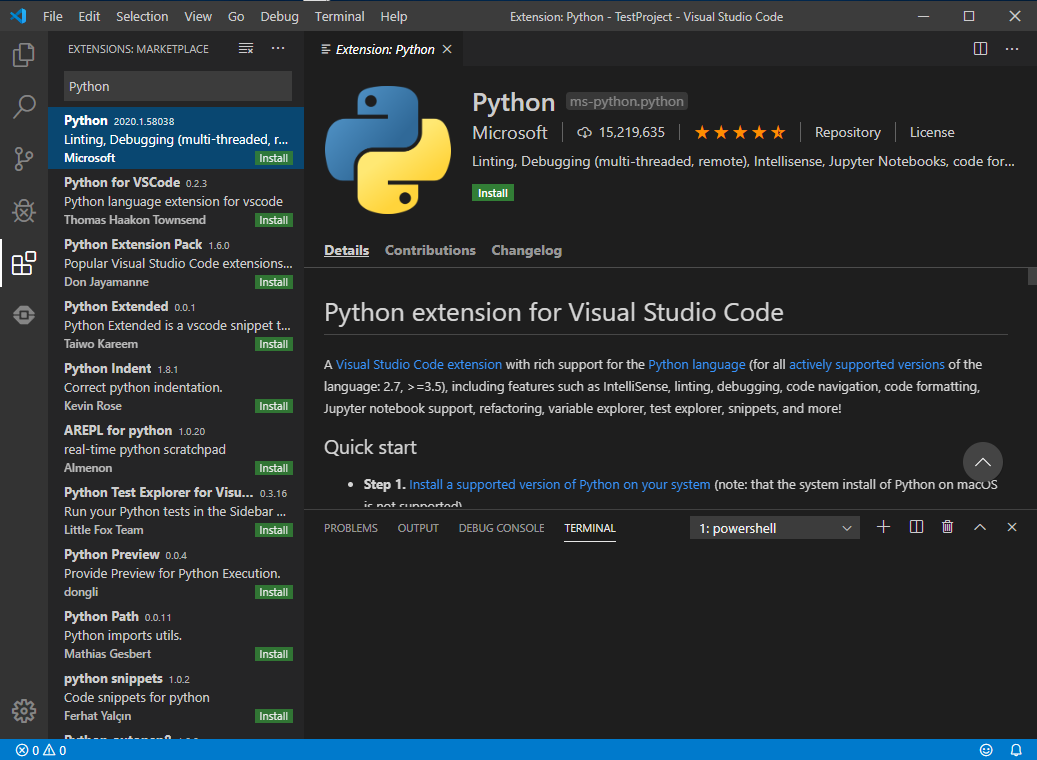Install Python Preview extension
Viewport: 1037px width, 760px height.
coord(273,592)
